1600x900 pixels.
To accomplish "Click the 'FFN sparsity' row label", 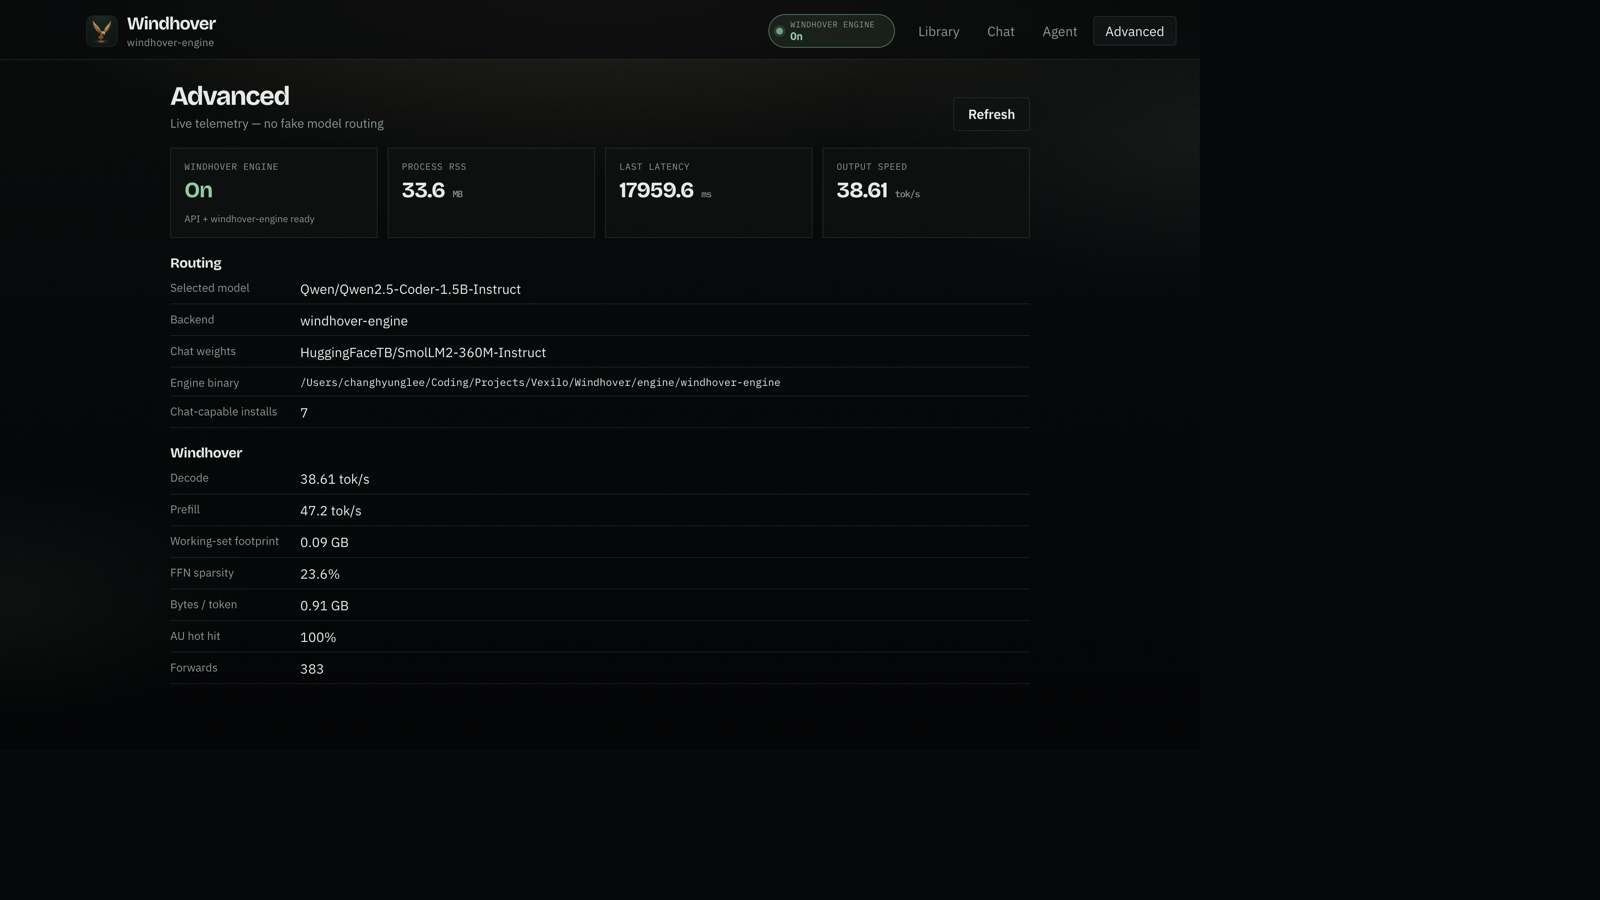I will (202, 573).
